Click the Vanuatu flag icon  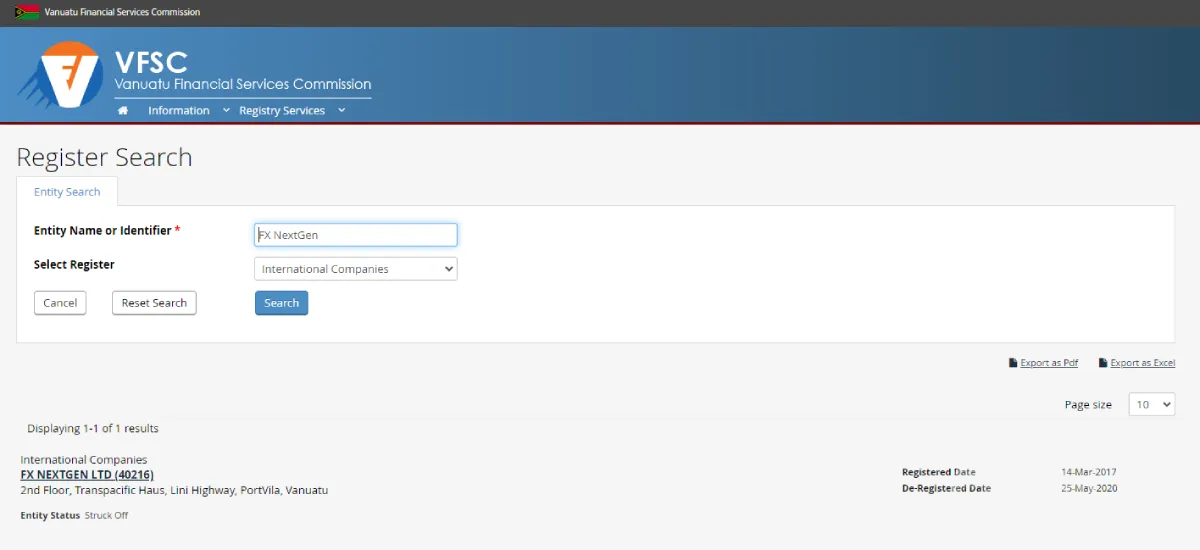pyautogui.click(x=27, y=12)
